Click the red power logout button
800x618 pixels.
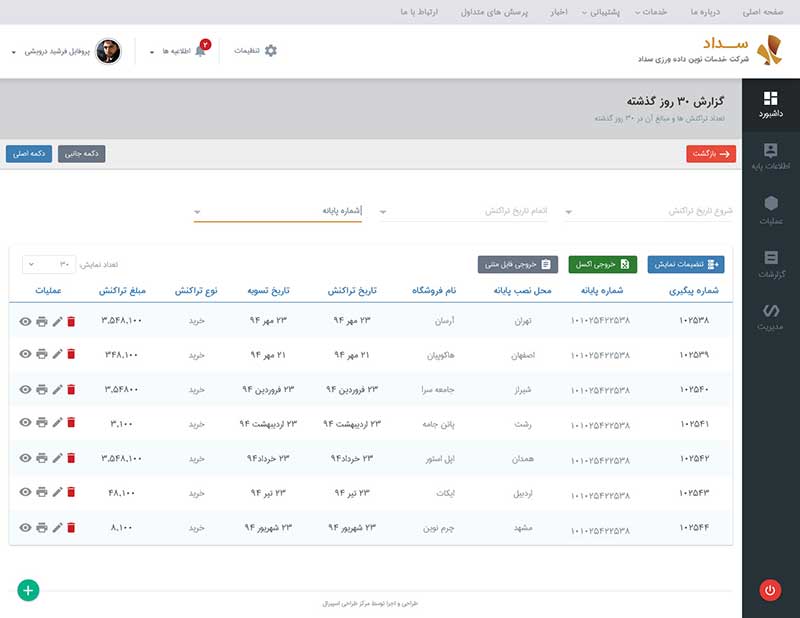tap(770, 590)
